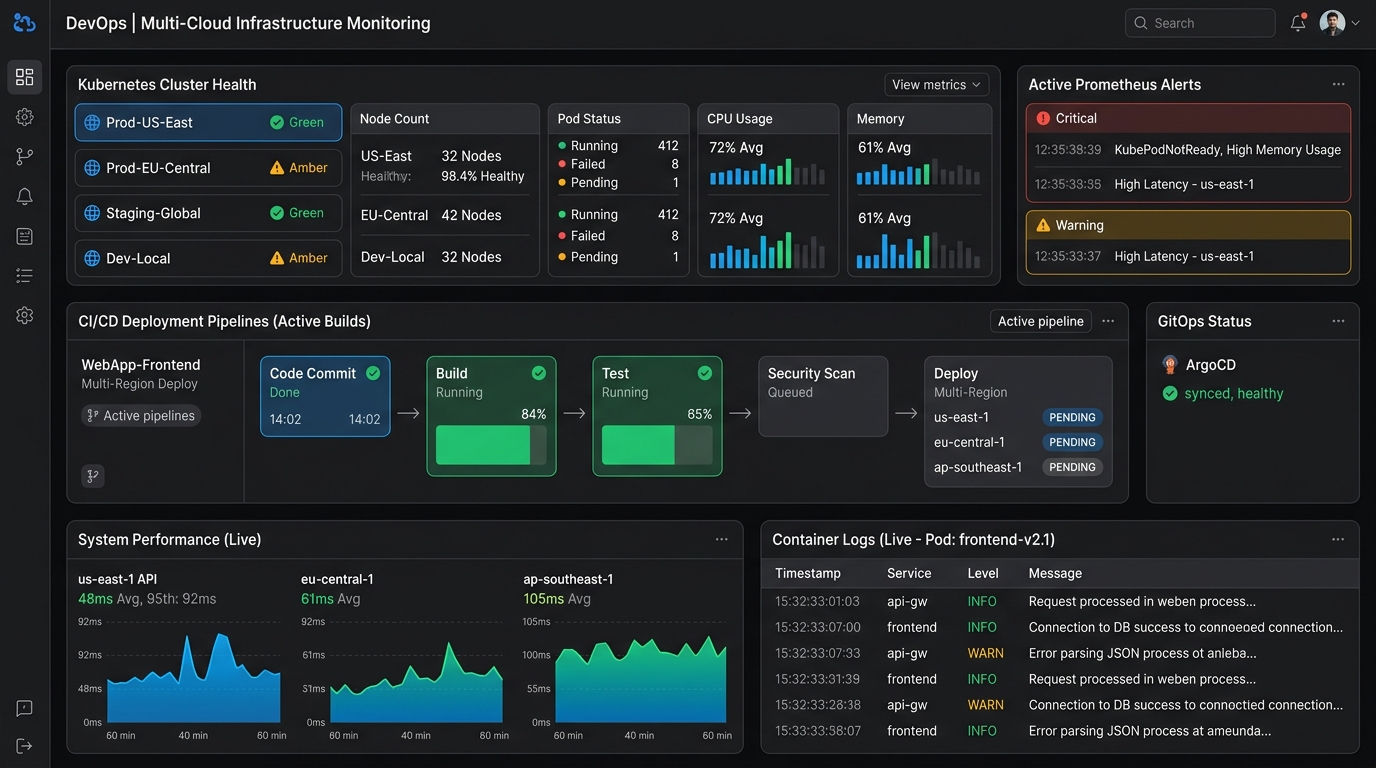Open the View metrics dropdown
The width and height of the screenshot is (1376, 768).
(937, 85)
